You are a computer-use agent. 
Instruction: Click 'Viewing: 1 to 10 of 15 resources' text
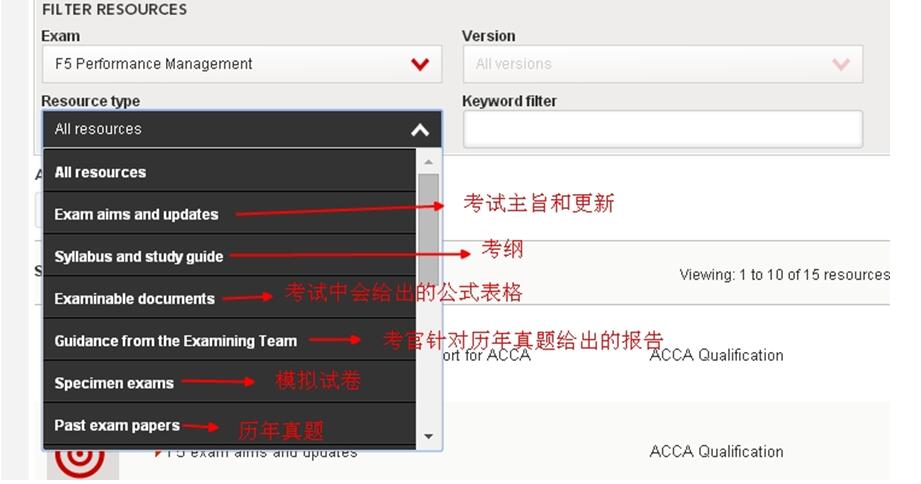784,275
